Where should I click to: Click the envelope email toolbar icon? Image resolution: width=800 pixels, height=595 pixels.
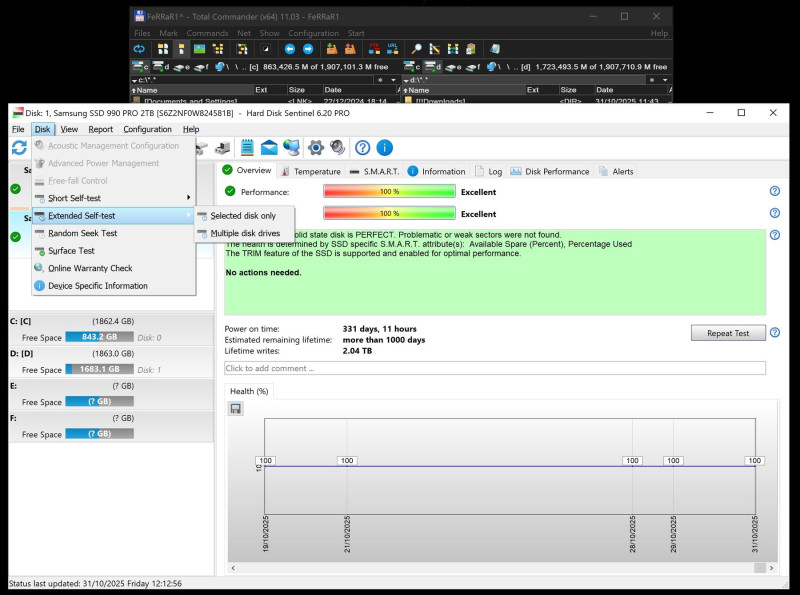click(269, 148)
